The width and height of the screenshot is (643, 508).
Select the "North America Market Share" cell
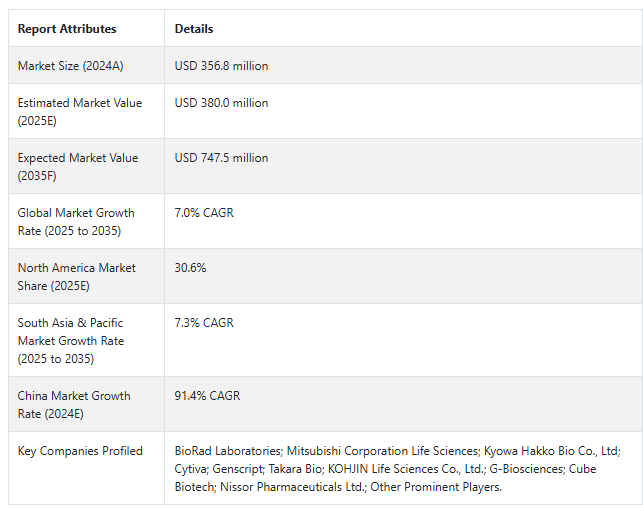pos(76,276)
